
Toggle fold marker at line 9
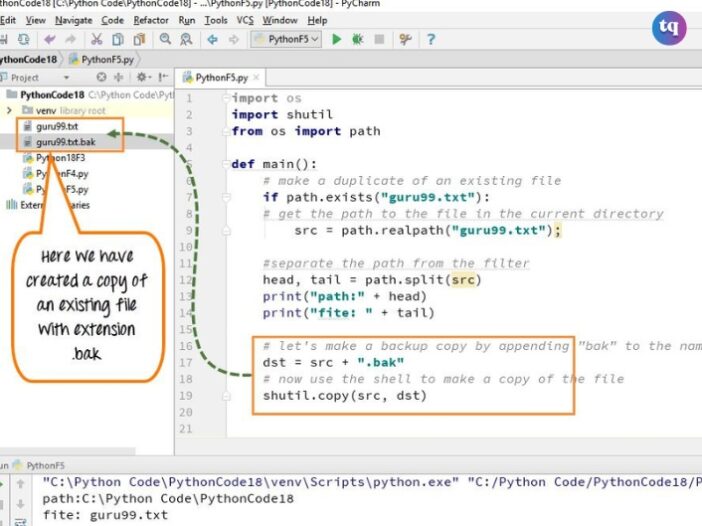point(227,230)
